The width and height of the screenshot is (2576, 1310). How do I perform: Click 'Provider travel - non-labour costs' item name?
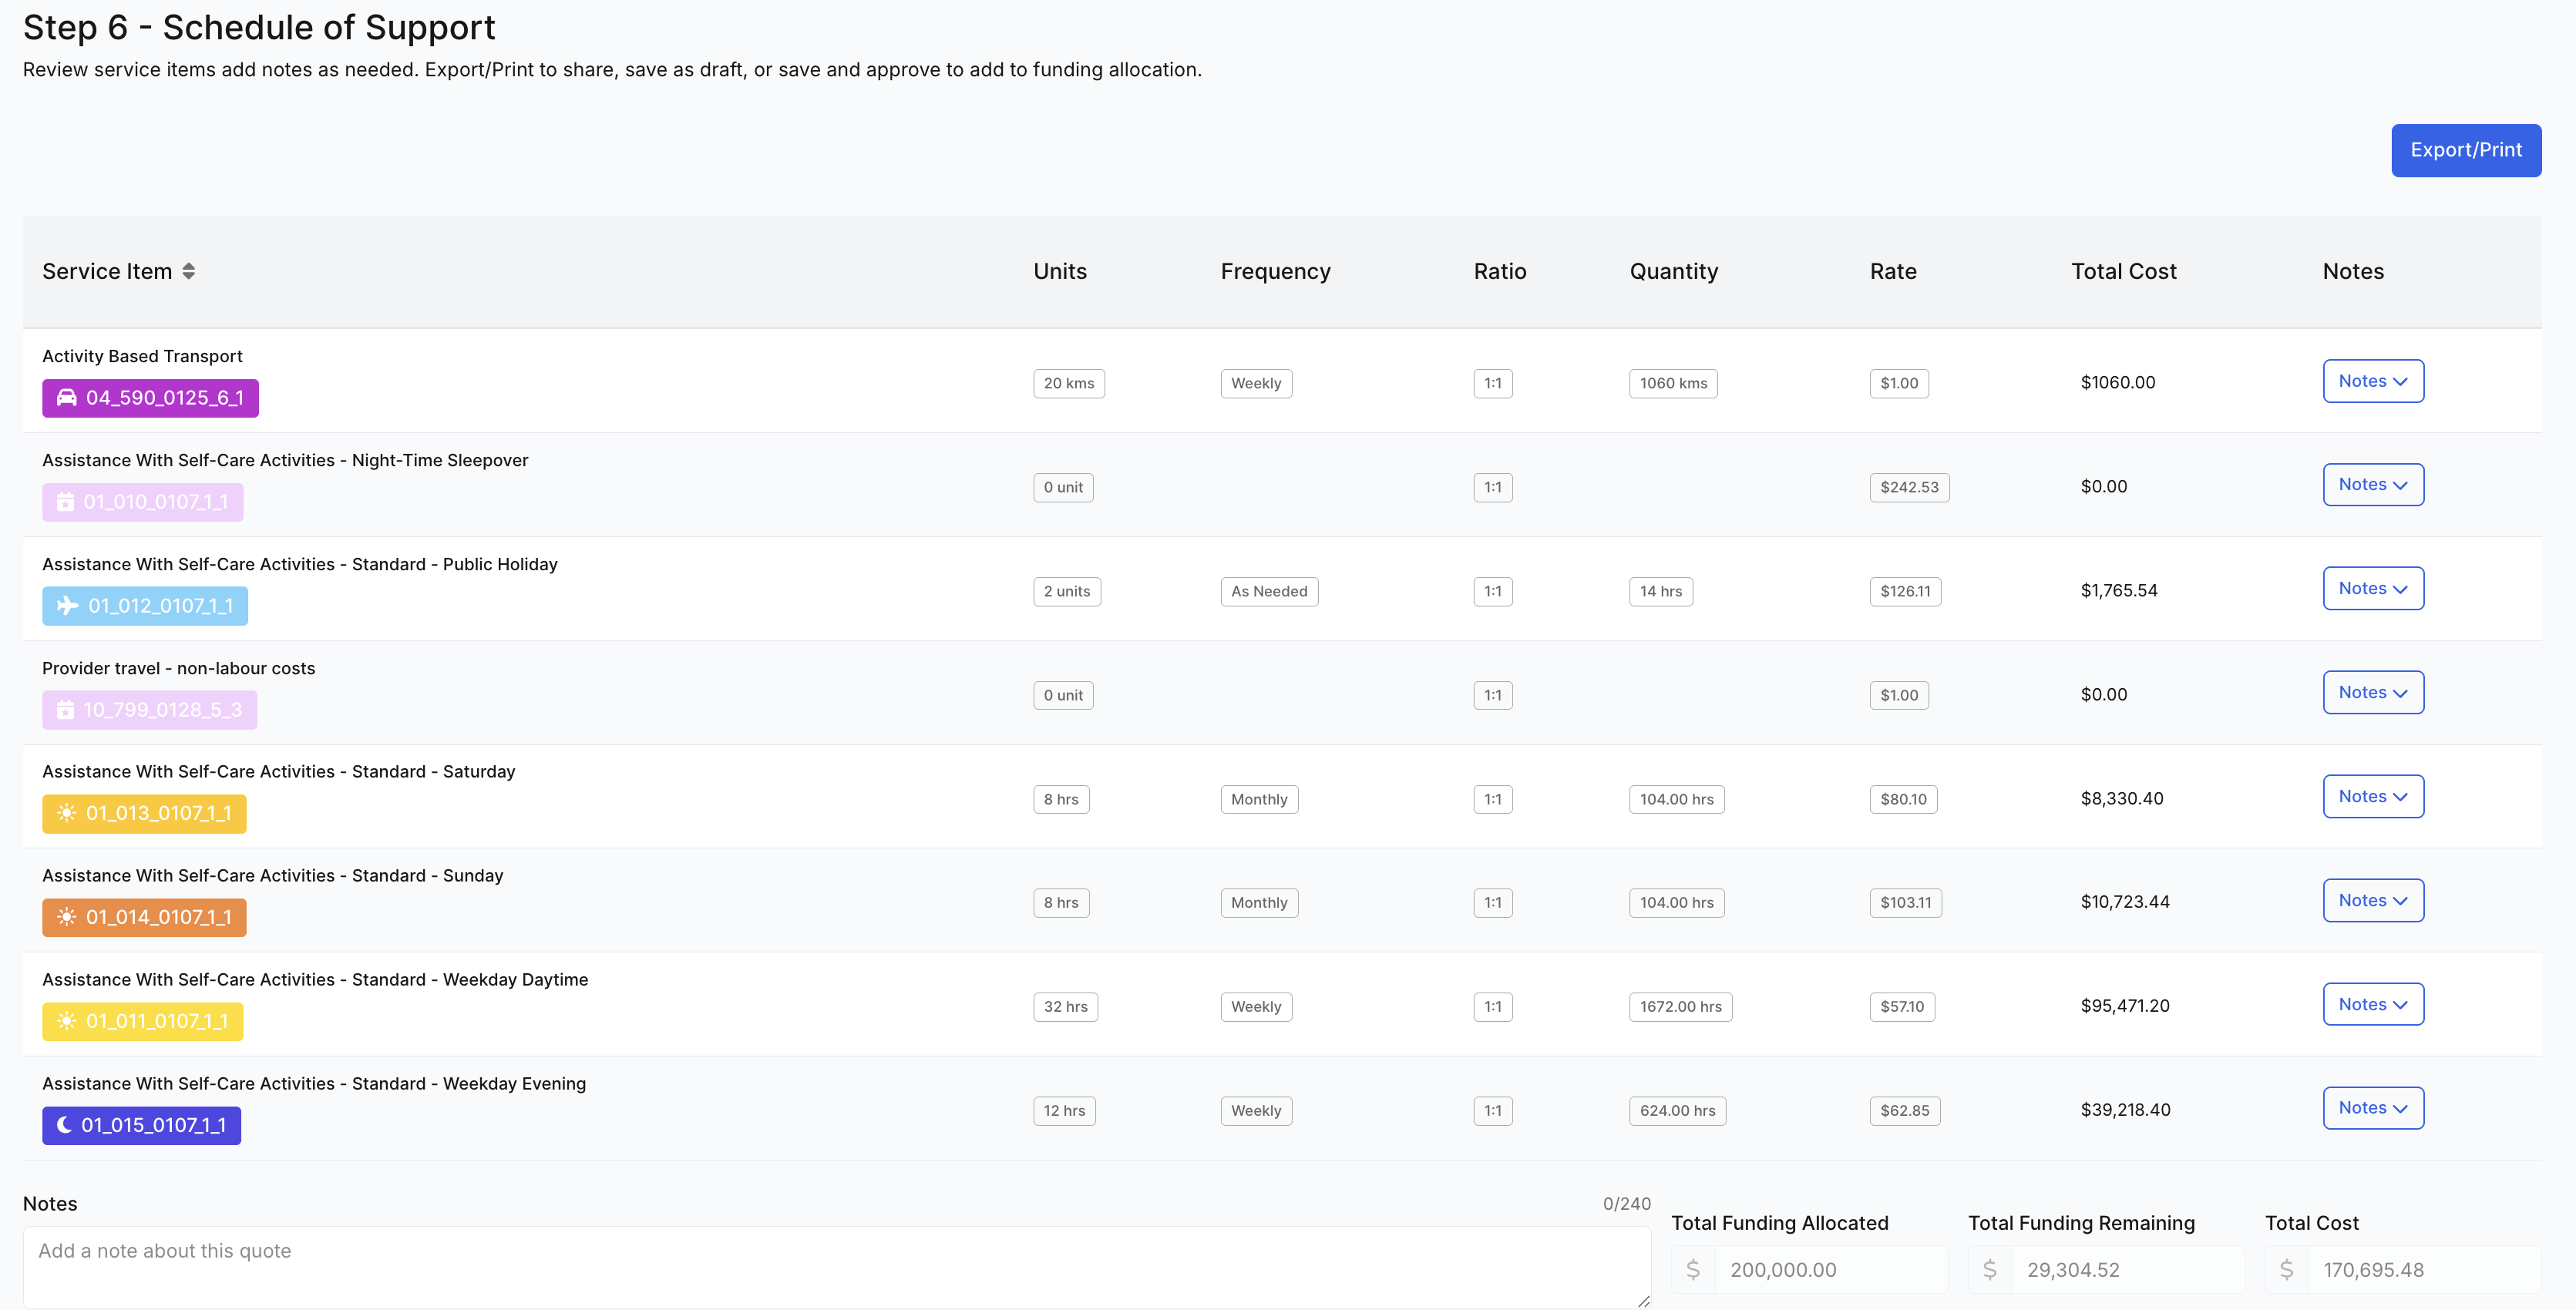(178, 668)
